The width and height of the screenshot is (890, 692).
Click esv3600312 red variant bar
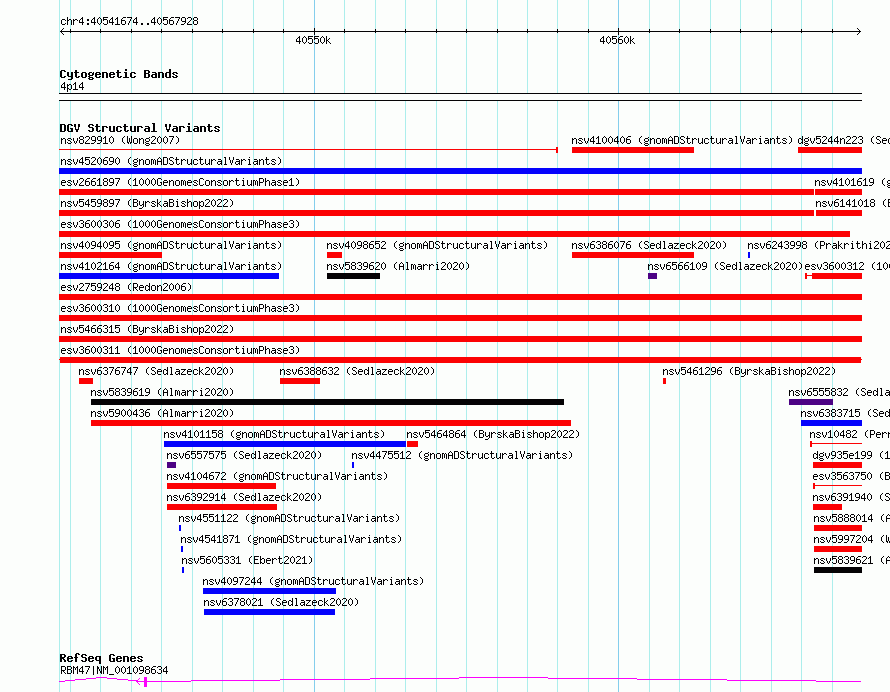point(834,276)
